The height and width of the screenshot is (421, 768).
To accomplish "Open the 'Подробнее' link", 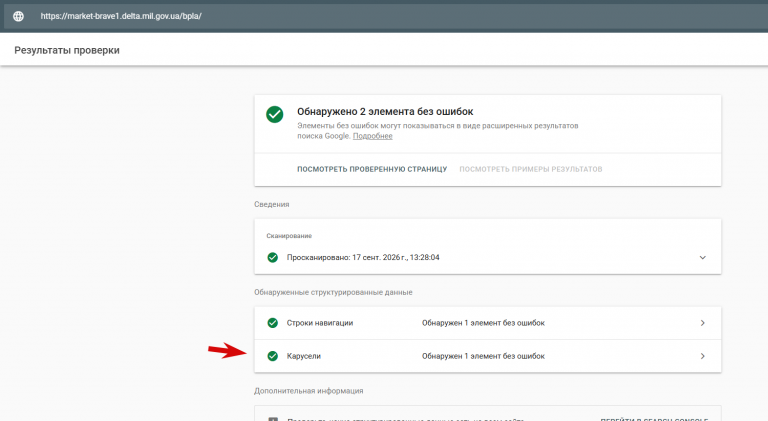I will [372, 136].
